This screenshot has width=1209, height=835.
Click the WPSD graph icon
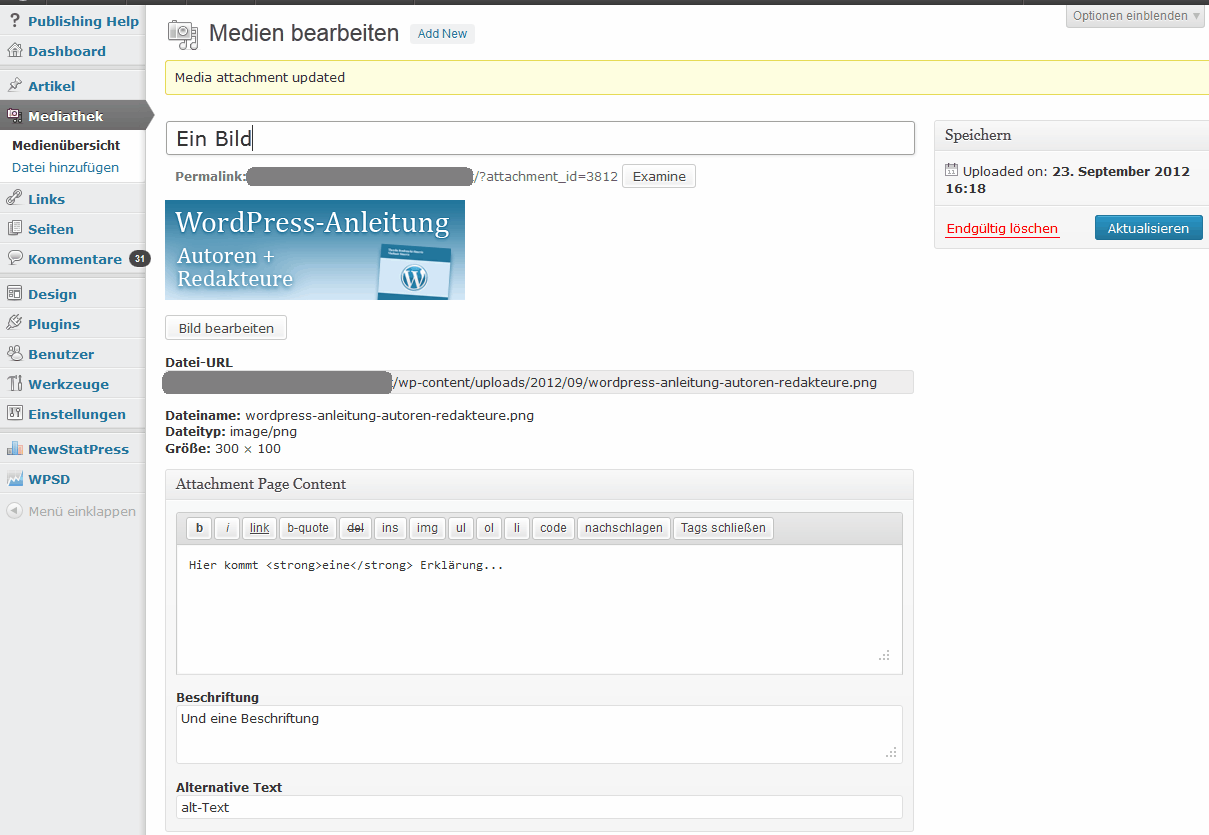[14, 479]
